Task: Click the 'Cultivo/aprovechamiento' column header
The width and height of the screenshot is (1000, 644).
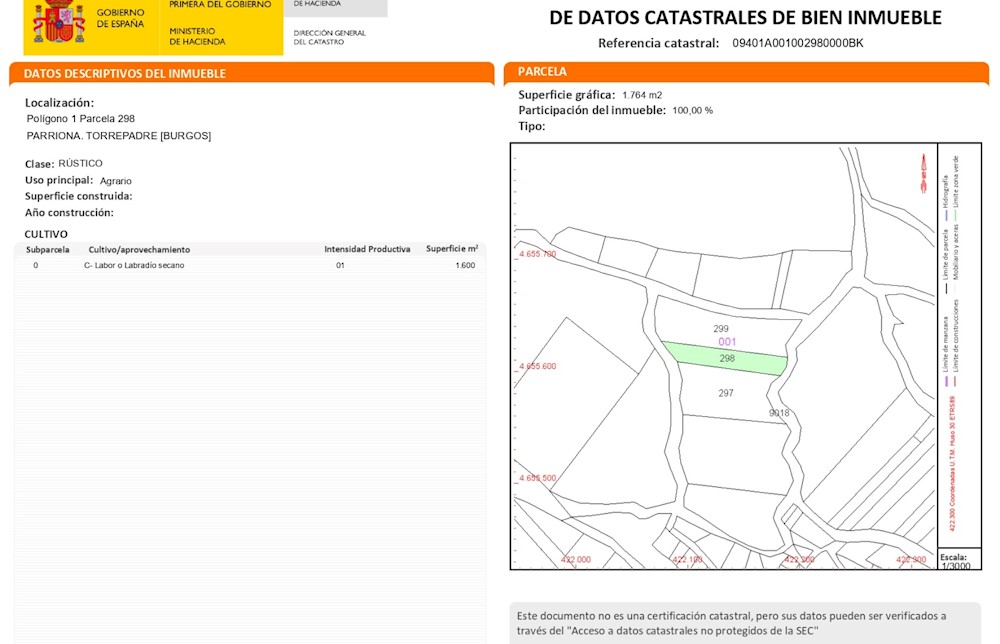Action: point(139,250)
